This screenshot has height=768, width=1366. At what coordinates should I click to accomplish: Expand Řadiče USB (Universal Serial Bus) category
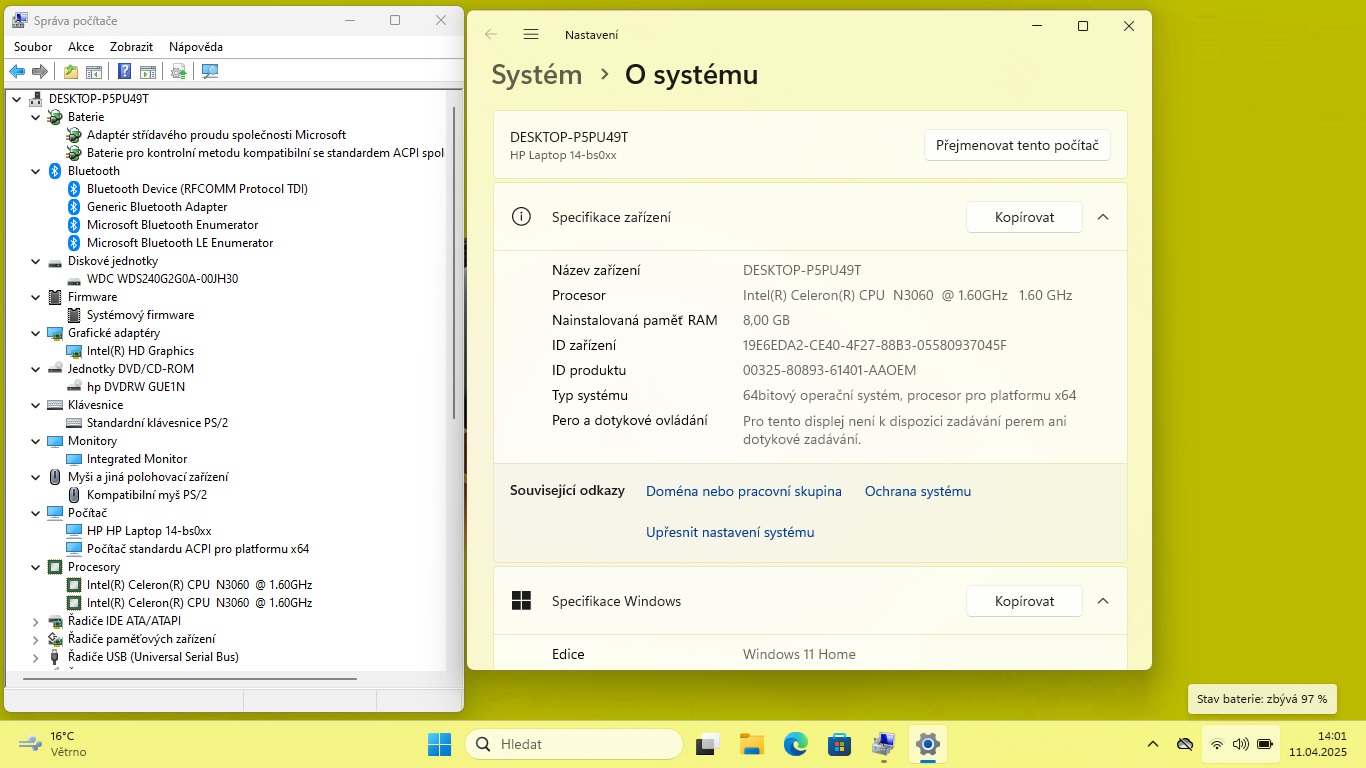coord(36,657)
